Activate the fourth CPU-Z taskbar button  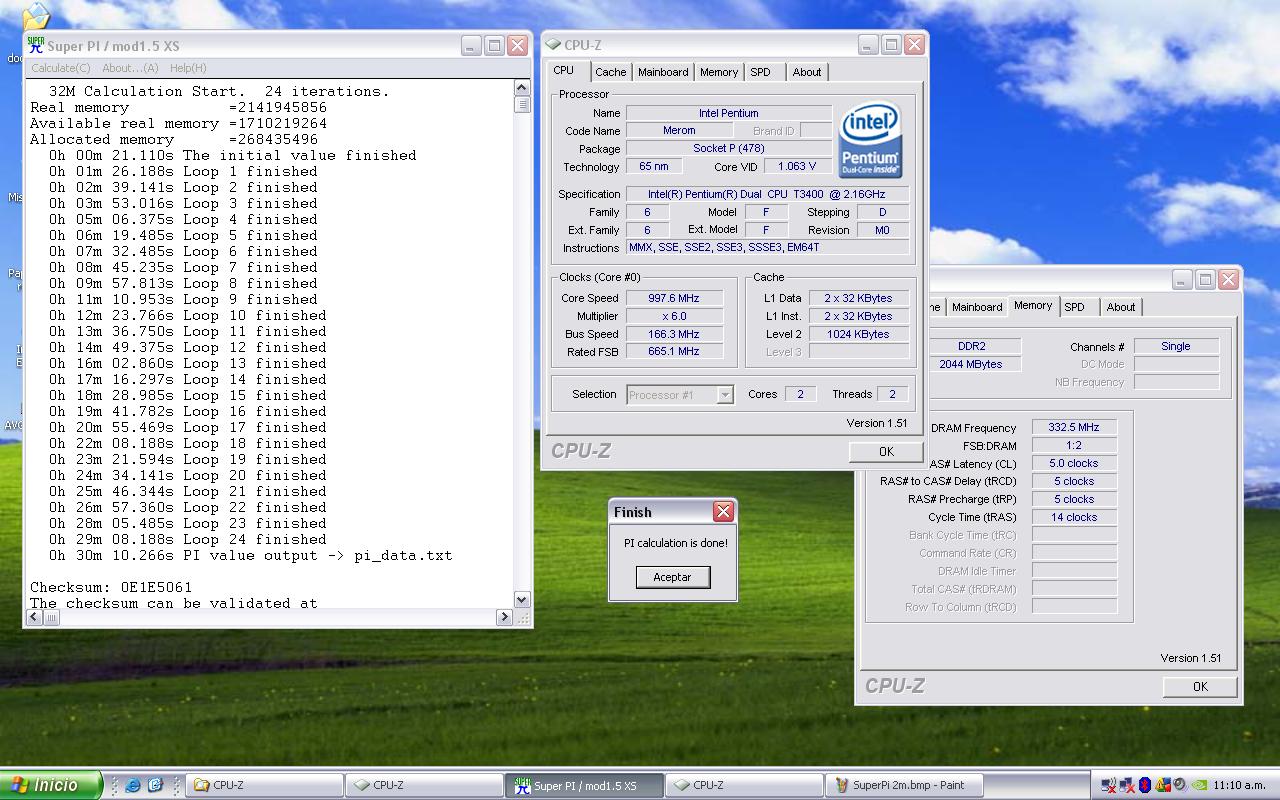pos(745,785)
